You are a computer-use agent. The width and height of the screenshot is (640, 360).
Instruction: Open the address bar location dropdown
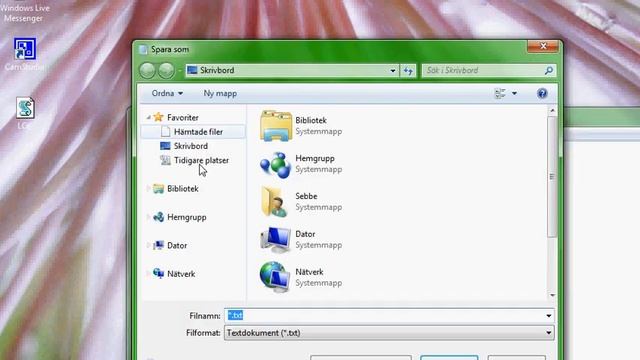pyautogui.click(x=393, y=71)
